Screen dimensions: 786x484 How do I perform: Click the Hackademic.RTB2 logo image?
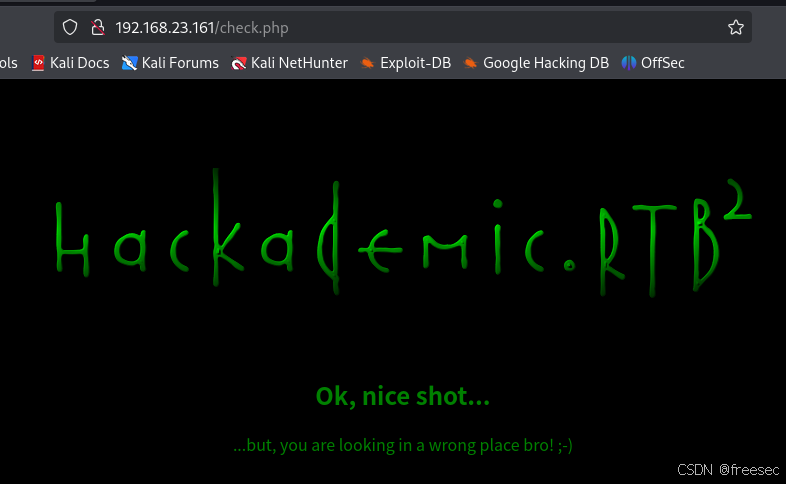[x=403, y=233]
